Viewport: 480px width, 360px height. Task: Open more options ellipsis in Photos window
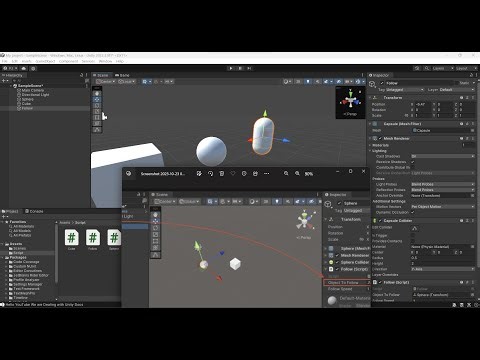(x=266, y=174)
